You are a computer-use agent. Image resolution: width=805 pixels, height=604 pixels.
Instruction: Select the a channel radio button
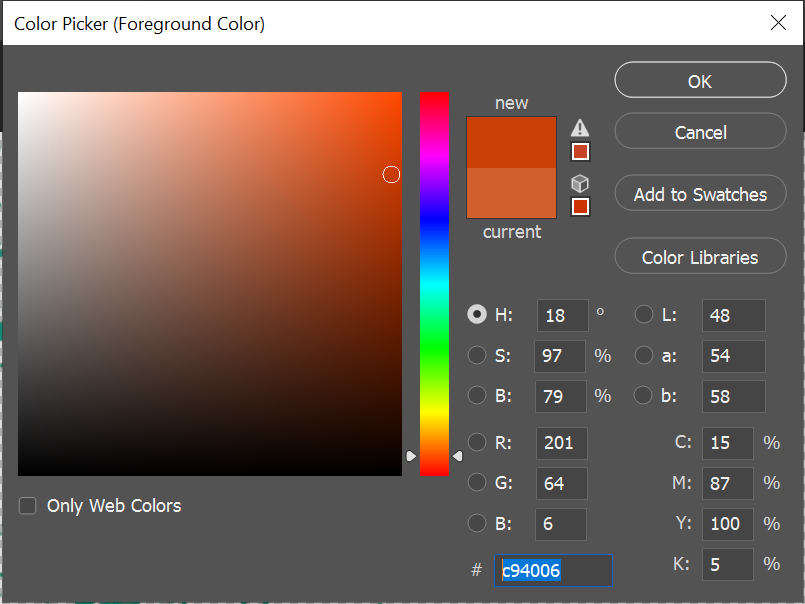coord(644,355)
